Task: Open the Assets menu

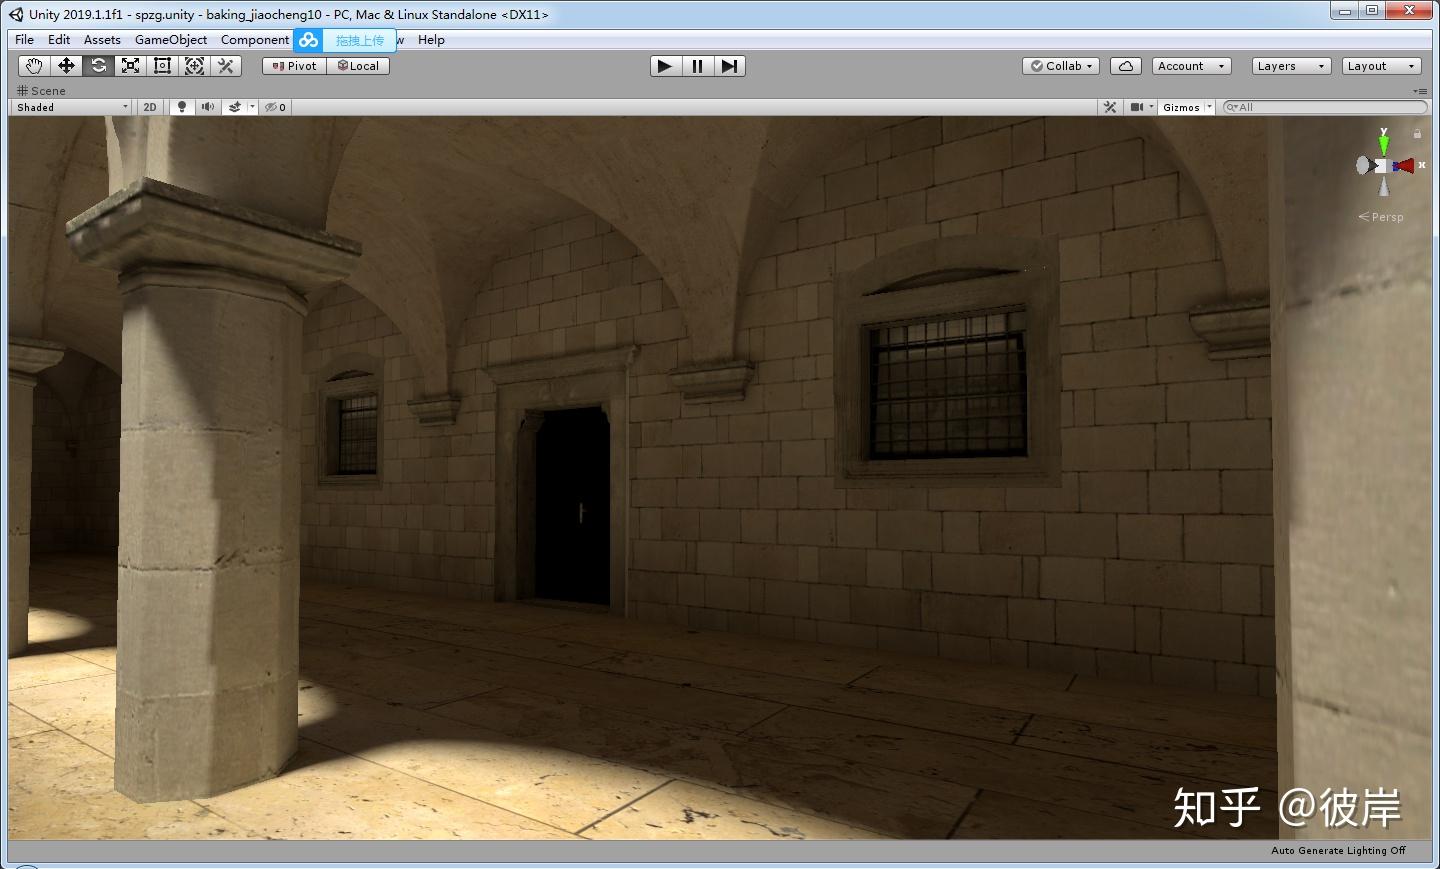Action: point(102,40)
